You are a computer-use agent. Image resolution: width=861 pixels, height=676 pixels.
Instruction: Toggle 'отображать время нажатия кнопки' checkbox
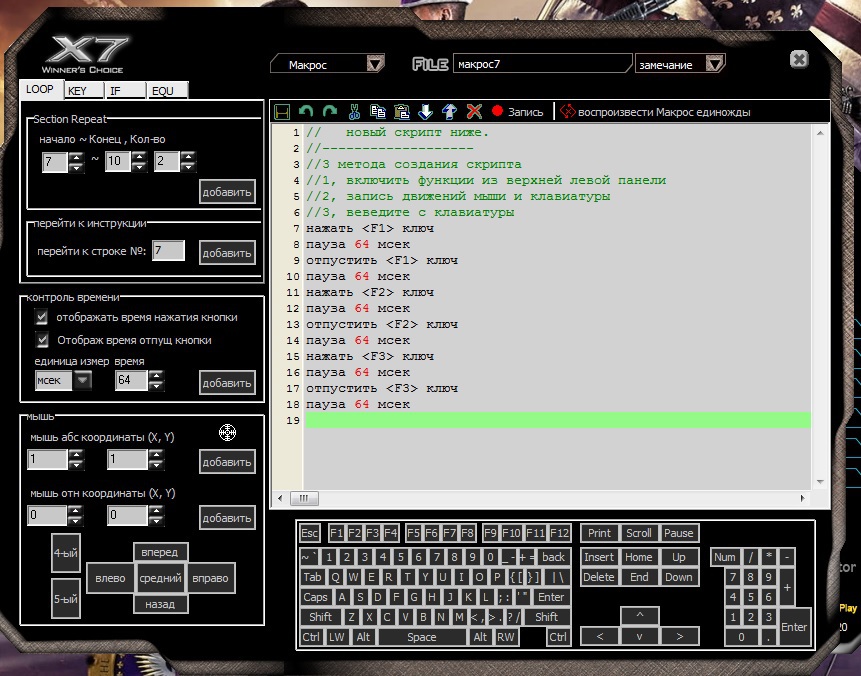click(x=42, y=317)
